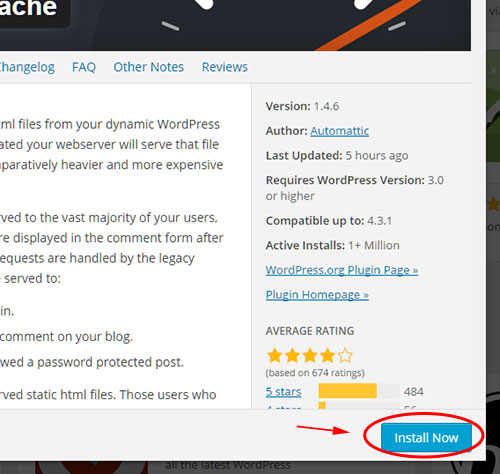Click the dimmed star behind the modal edge

(x=494, y=204)
